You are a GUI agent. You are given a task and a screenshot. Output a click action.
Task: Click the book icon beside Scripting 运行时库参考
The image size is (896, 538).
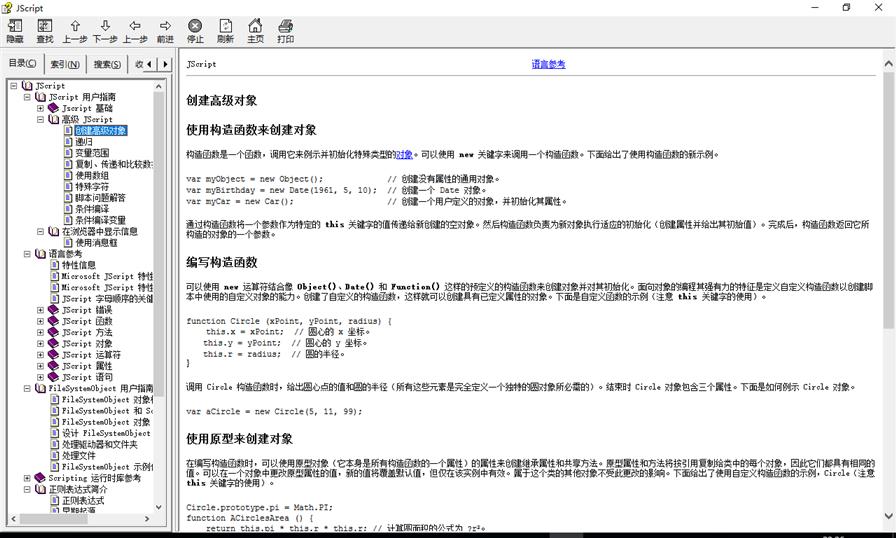click(40, 477)
